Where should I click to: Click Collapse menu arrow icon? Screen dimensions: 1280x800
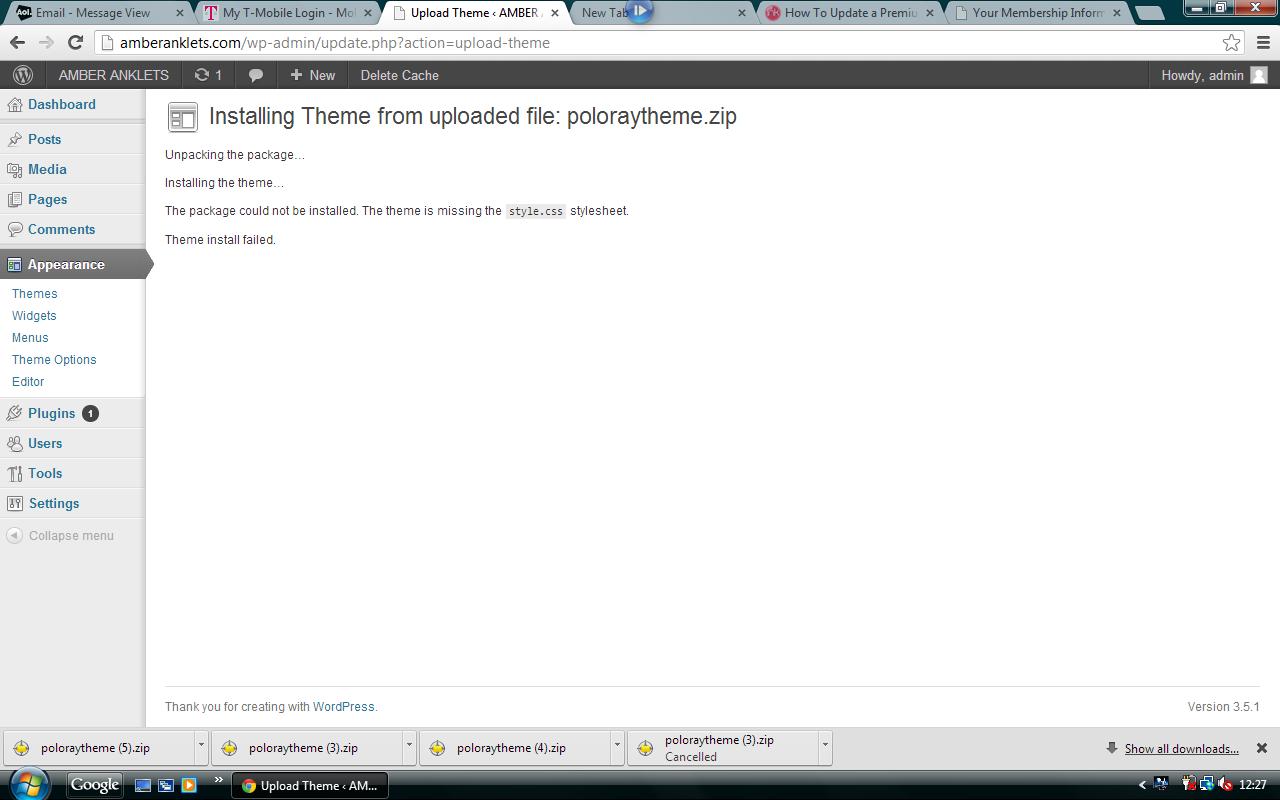14,535
